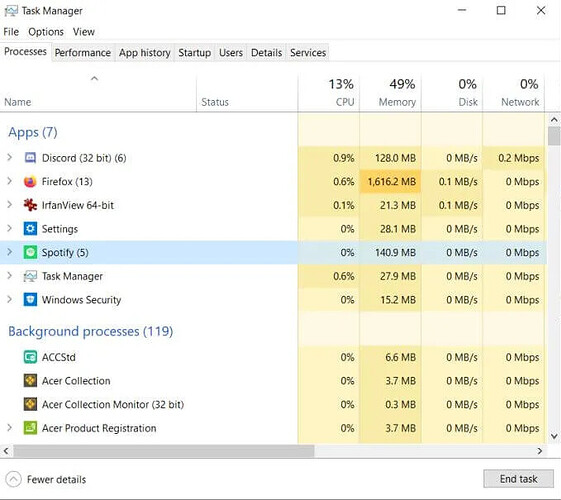
Task: Collapse view with Fewer details
Action: (x=46, y=479)
